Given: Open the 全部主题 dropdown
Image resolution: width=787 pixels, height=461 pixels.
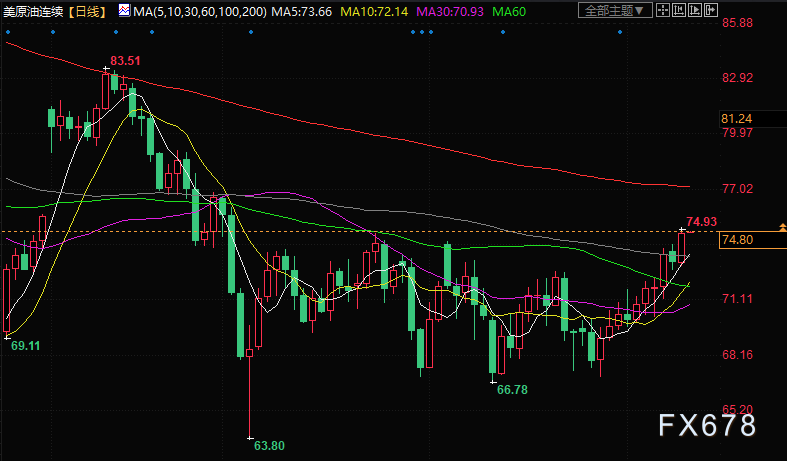Looking at the screenshot, I should [x=615, y=10].
